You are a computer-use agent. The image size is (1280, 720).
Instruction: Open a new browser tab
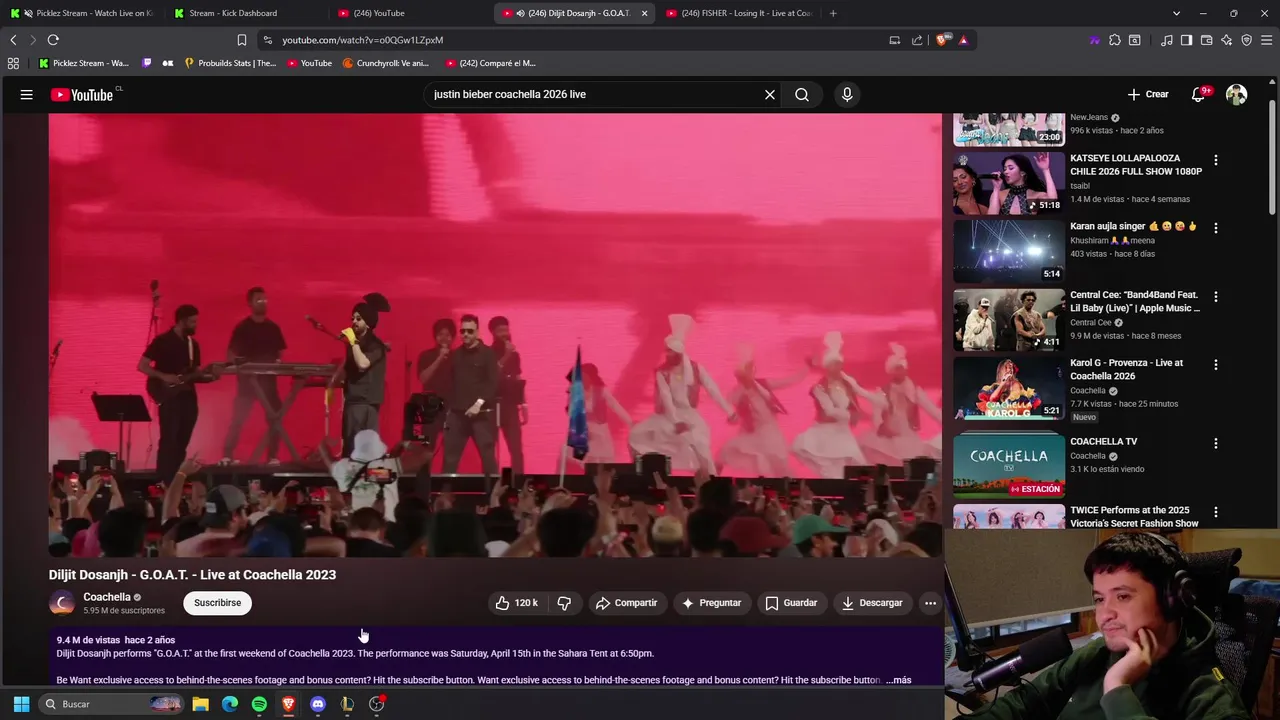point(833,13)
